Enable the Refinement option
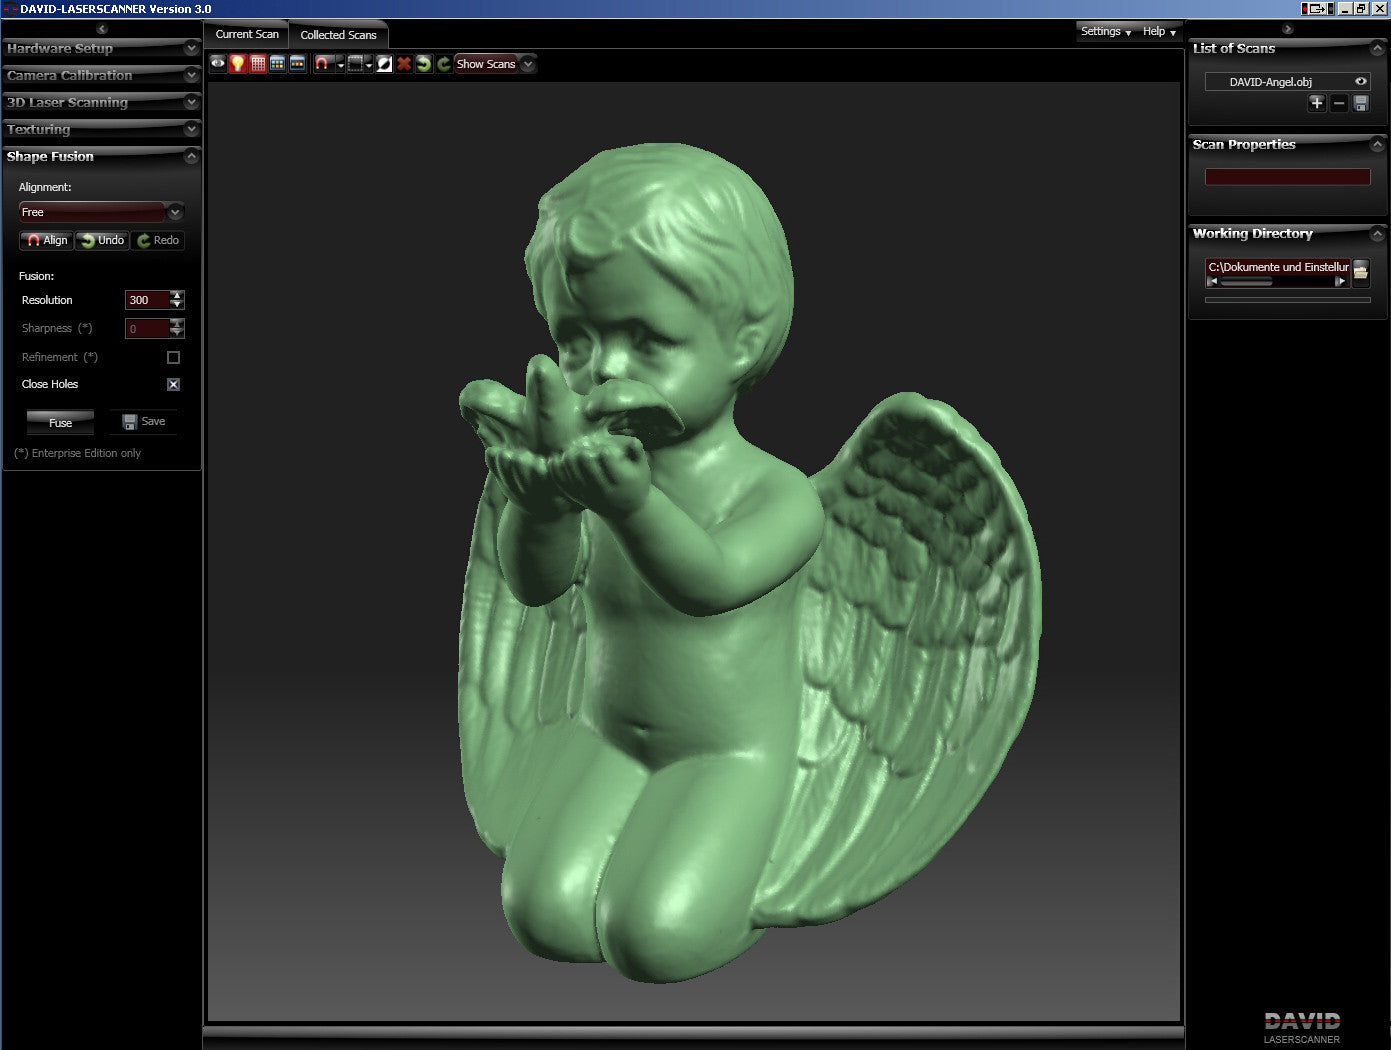This screenshot has height=1050, width=1391. 173,357
